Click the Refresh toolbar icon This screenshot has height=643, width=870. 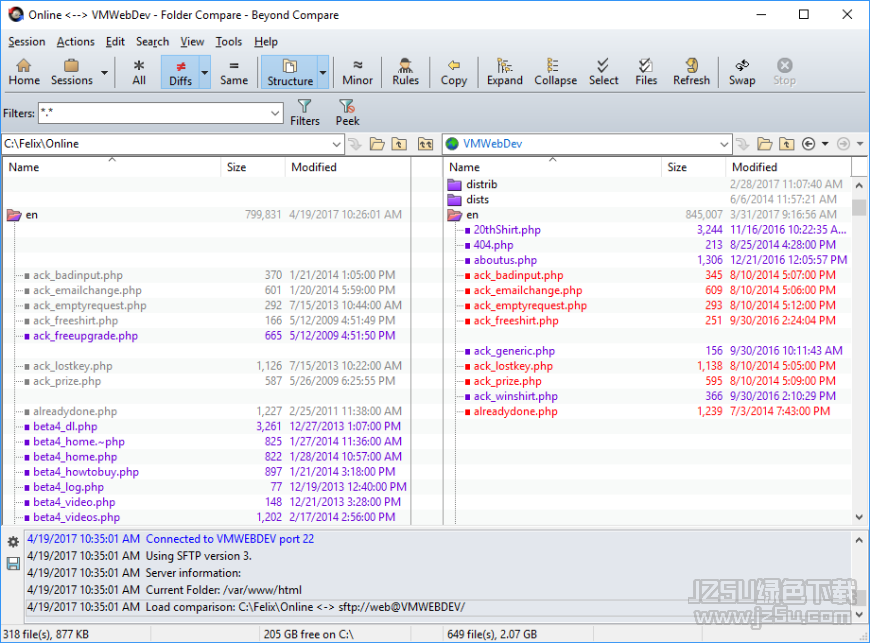coord(691,72)
